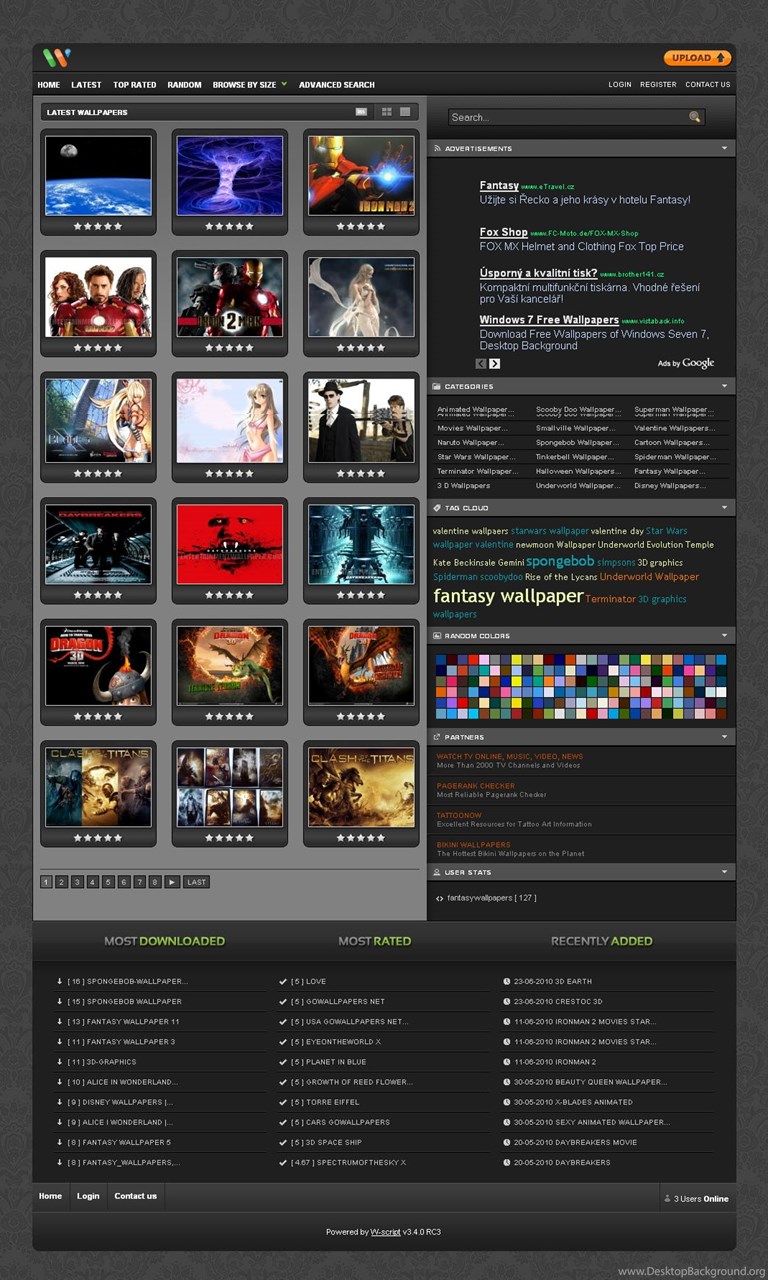The image size is (768, 1280).
Task: Collapse the Tag Cloud panel
Action: pos(725,508)
